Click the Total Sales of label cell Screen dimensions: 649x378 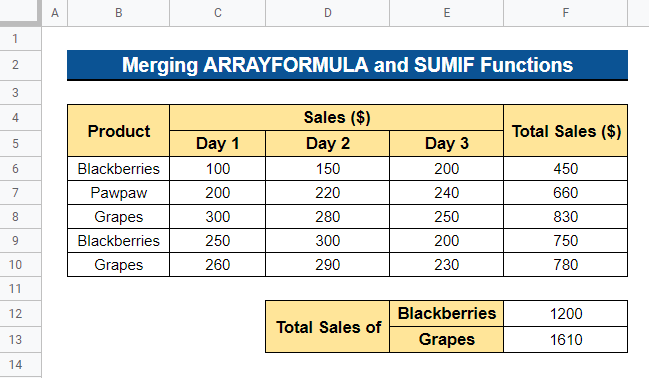click(x=327, y=327)
